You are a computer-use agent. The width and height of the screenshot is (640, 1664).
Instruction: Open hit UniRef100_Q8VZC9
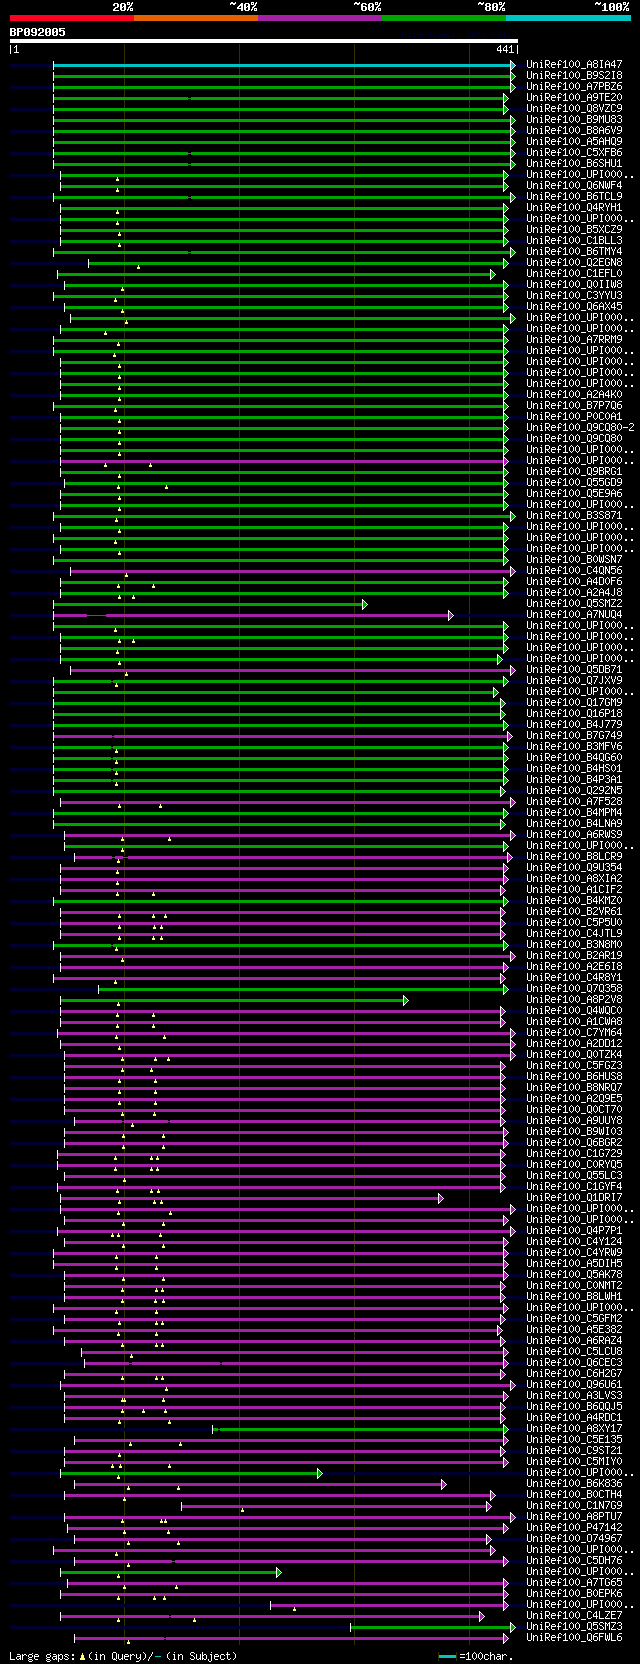click(x=574, y=109)
